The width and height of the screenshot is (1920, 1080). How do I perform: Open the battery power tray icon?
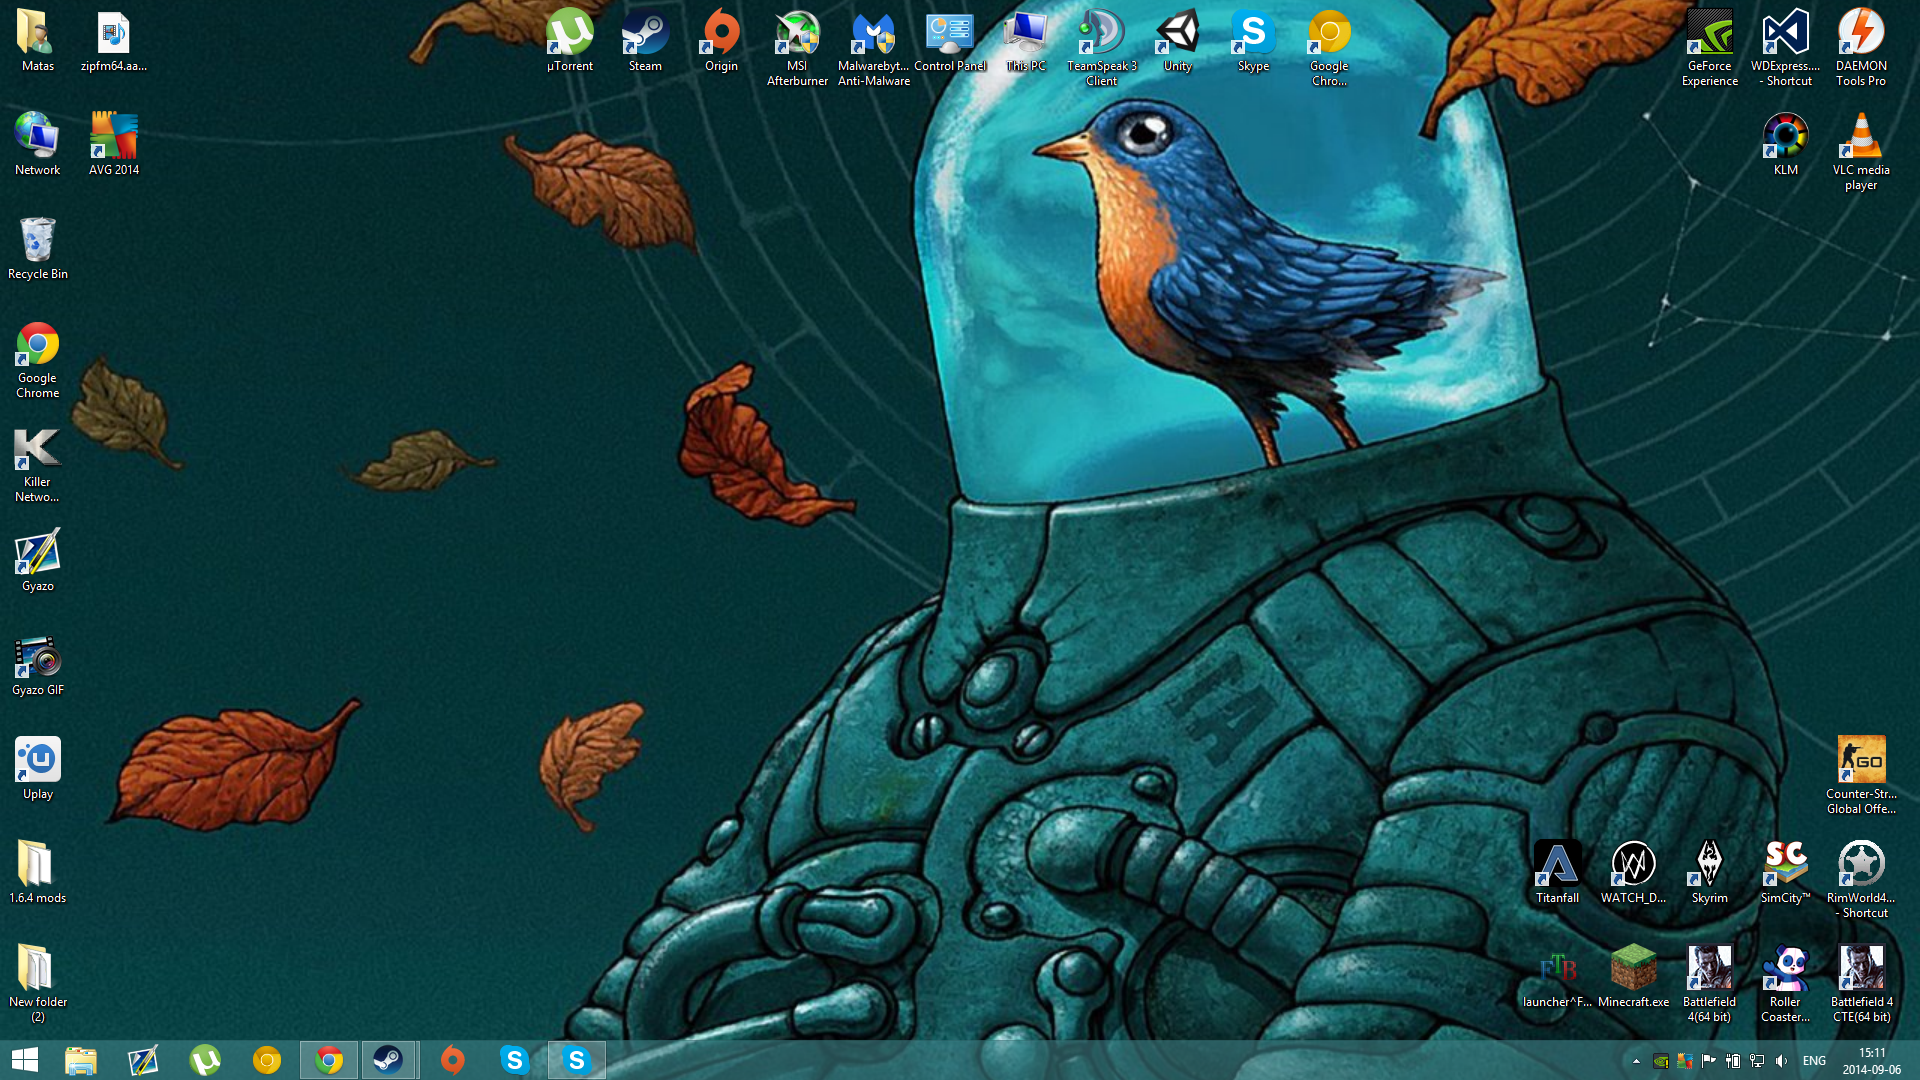click(1733, 1061)
